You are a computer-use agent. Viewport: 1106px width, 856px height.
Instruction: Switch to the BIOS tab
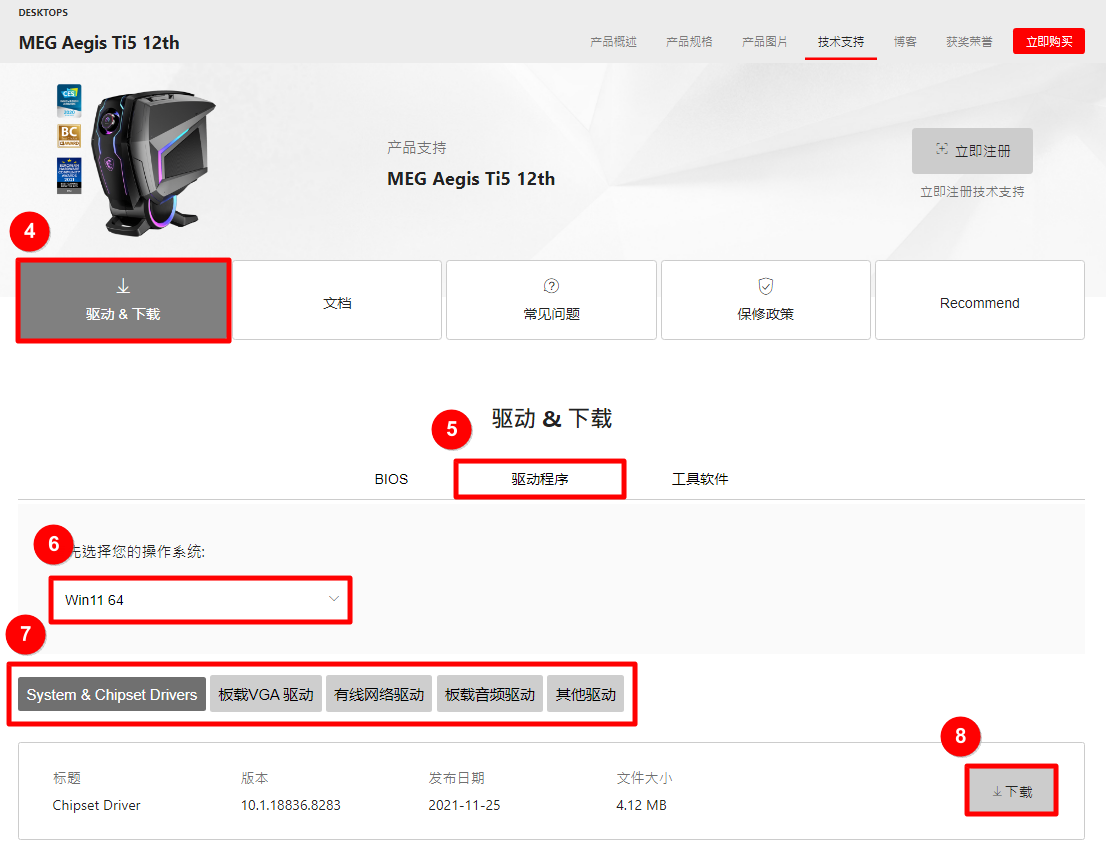click(391, 479)
